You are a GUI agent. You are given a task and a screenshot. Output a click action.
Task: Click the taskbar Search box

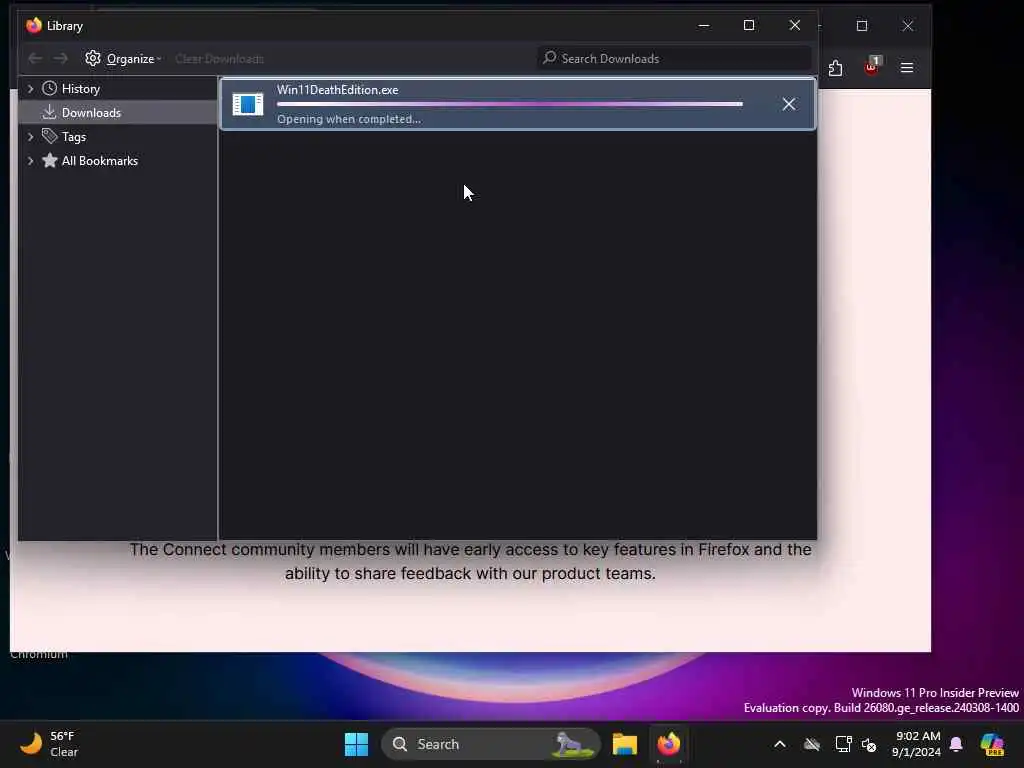pyautogui.click(x=490, y=744)
